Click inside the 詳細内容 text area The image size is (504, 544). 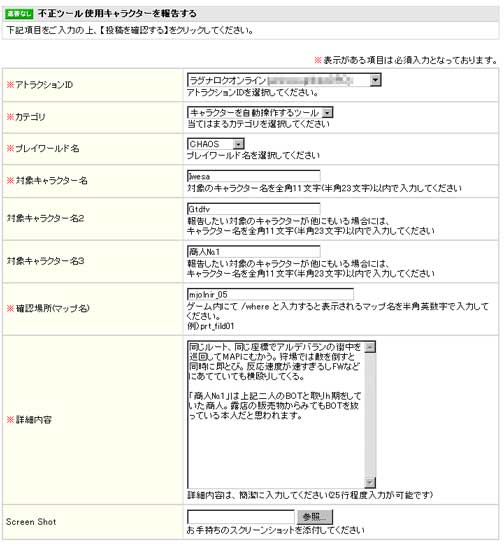click(x=276, y=414)
